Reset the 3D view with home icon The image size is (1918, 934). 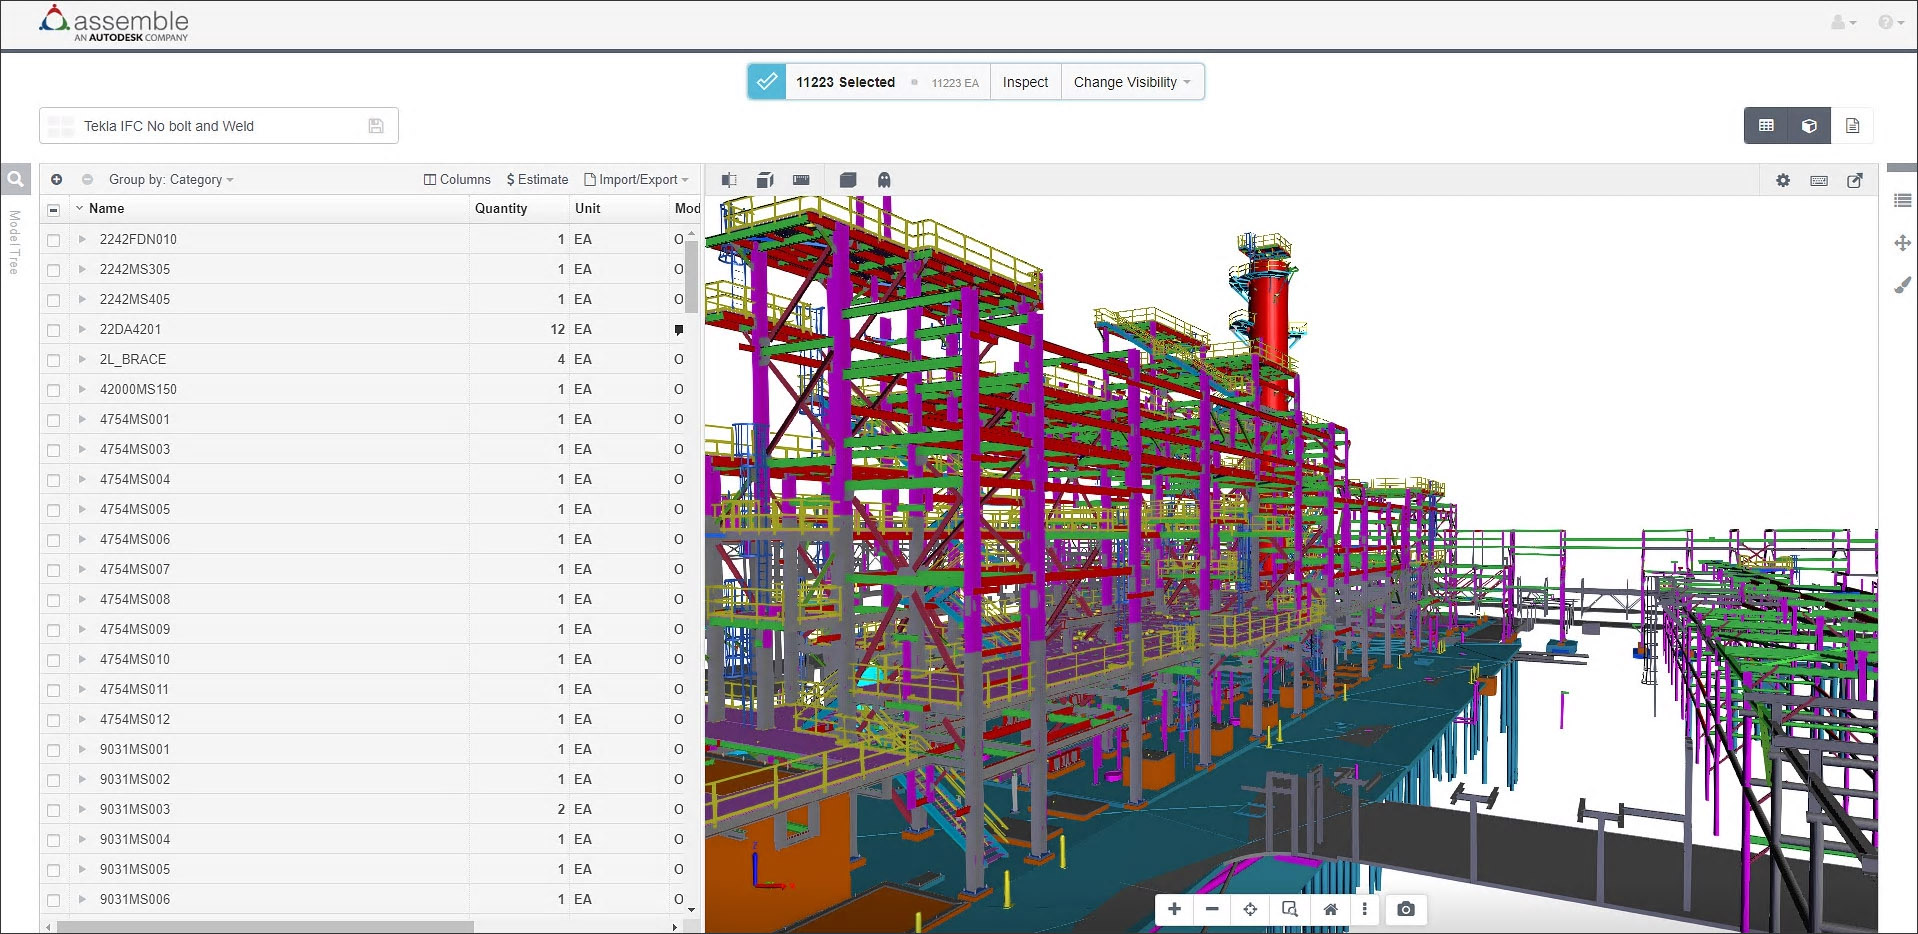1330,909
